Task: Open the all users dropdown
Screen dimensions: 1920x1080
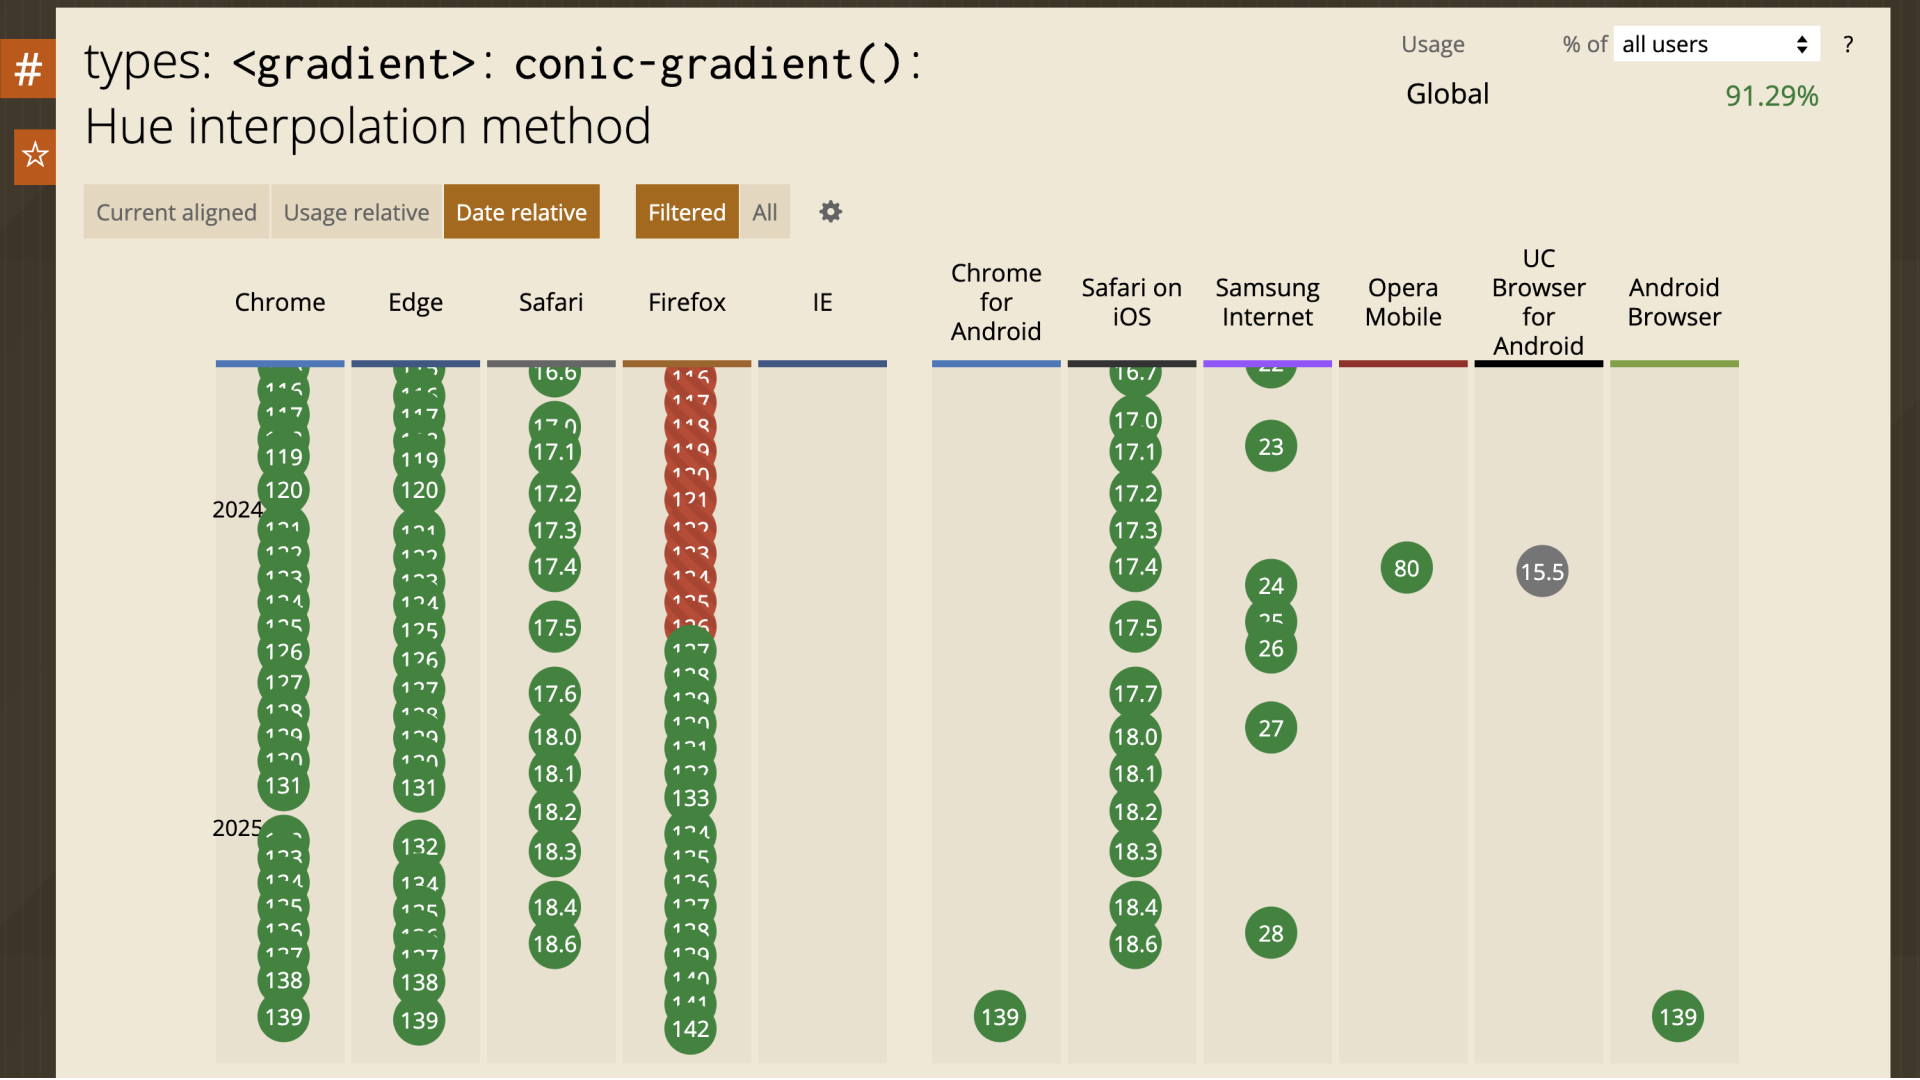Action: (1715, 45)
